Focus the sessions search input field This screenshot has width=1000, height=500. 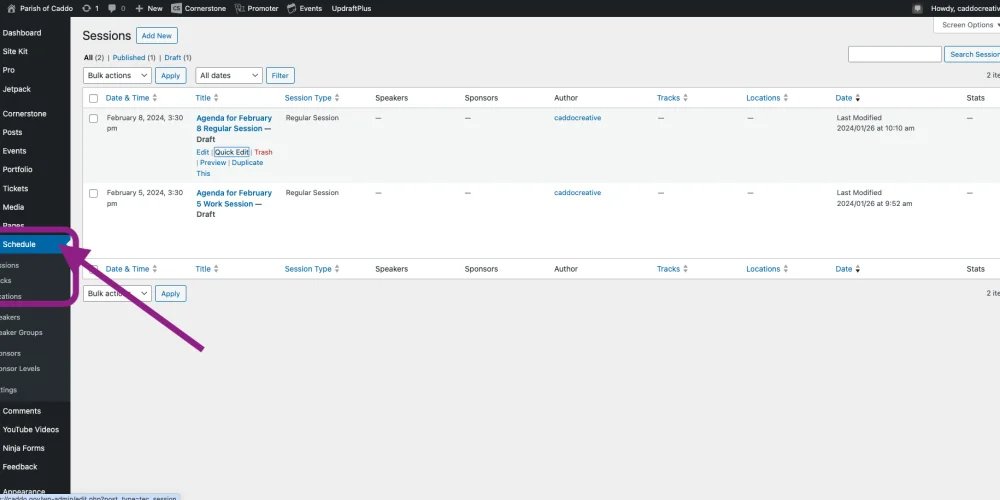point(894,54)
